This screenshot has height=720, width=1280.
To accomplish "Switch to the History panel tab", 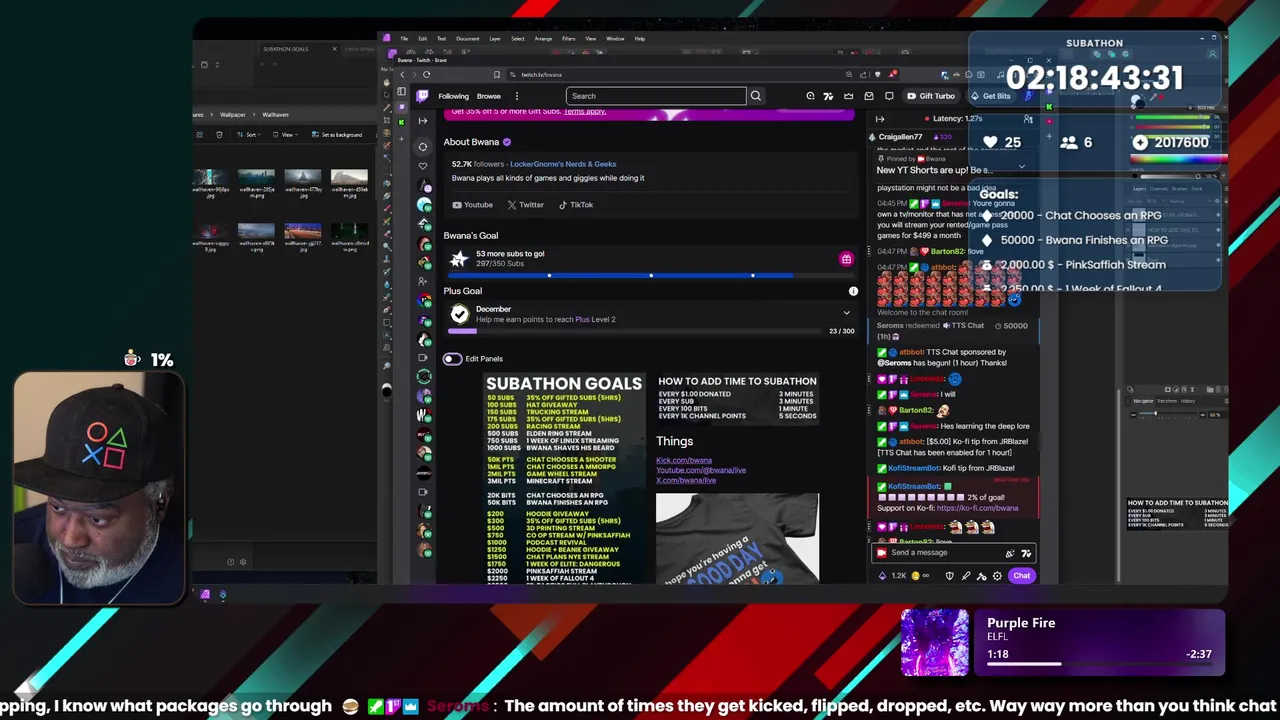I will click(x=1188, y=401).
